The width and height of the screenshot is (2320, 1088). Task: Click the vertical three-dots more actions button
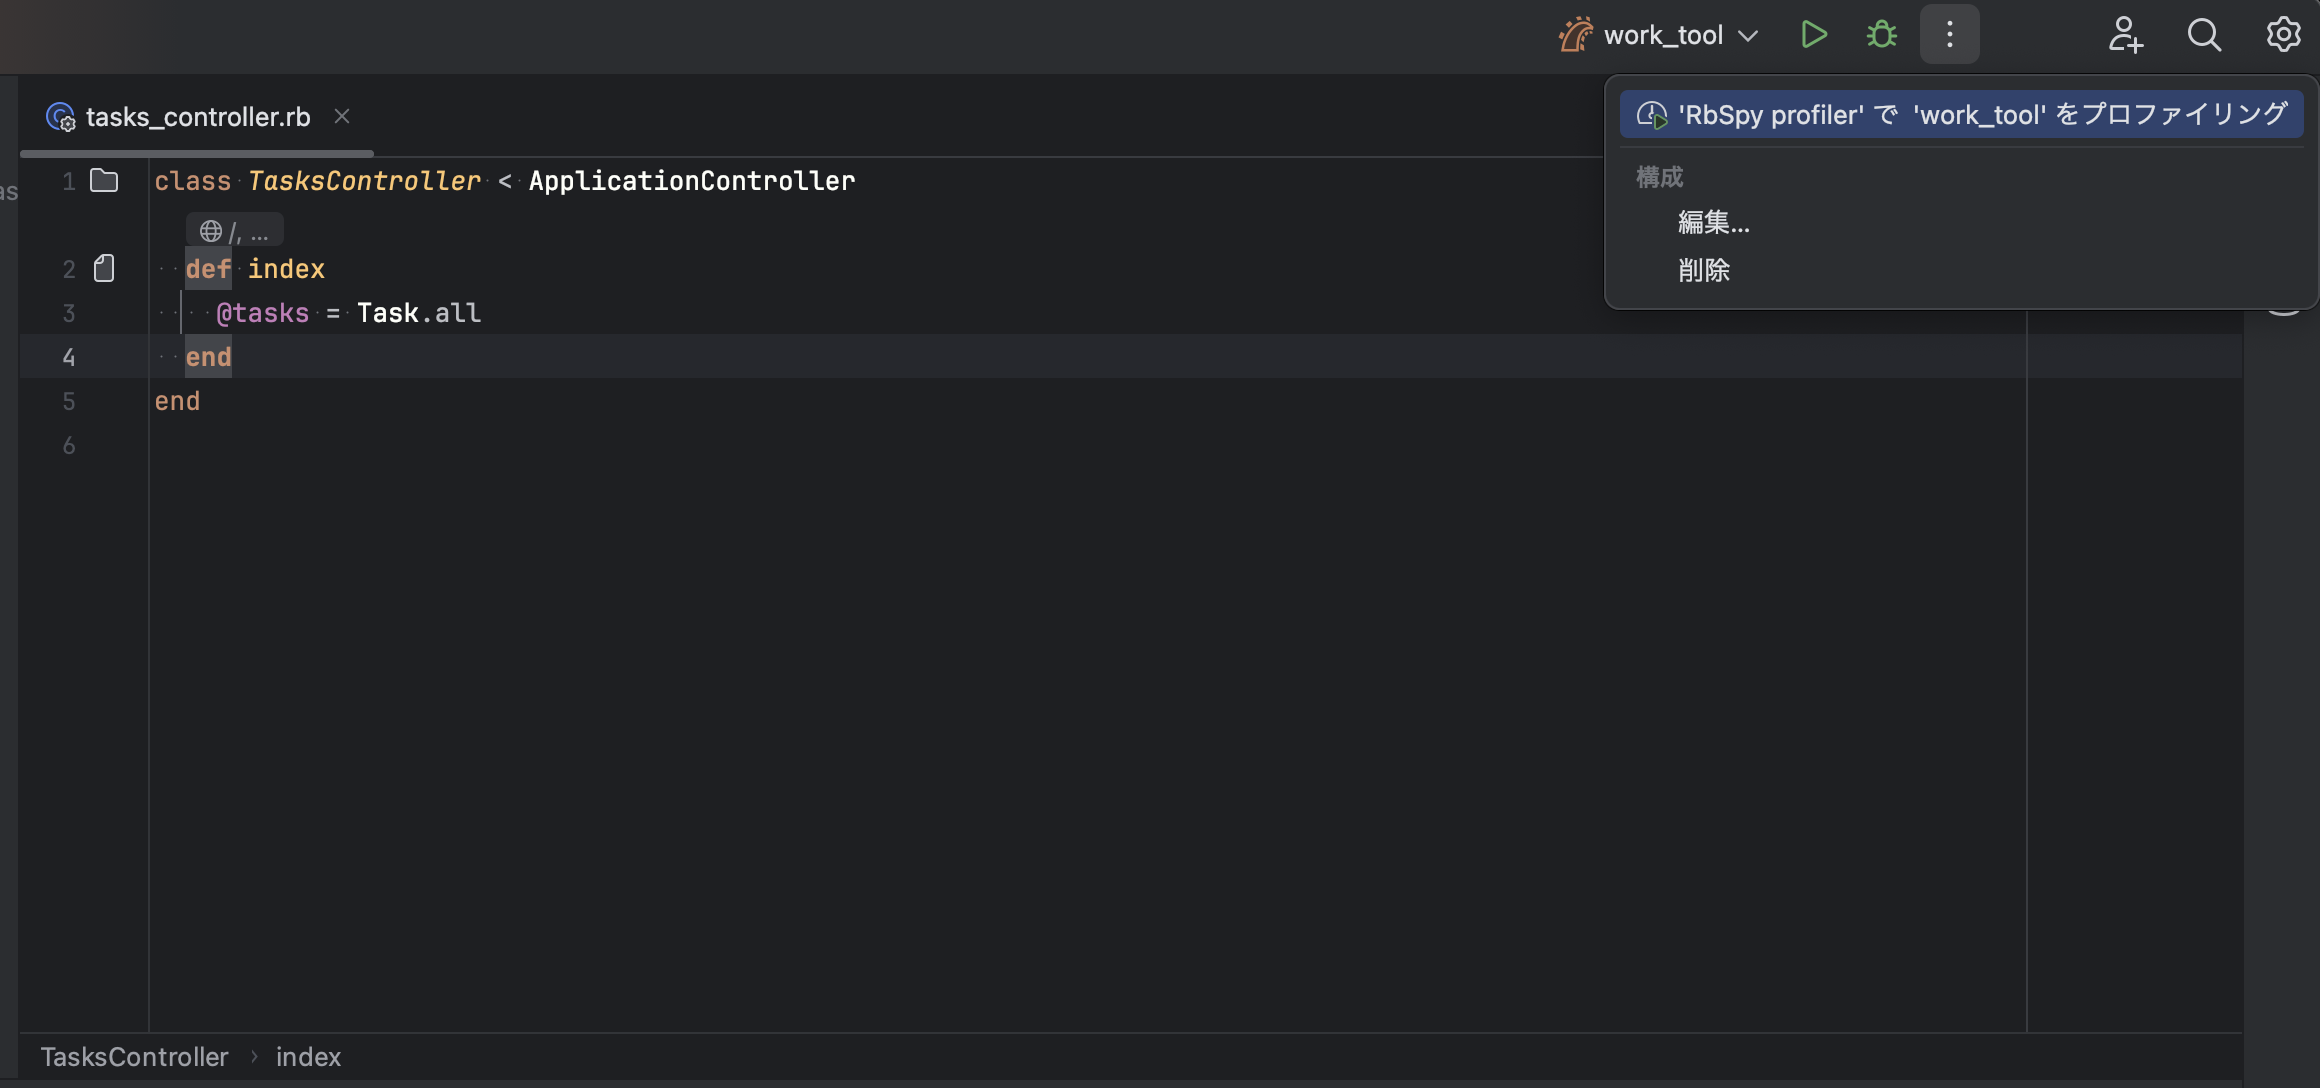[x=1949, y=35]
